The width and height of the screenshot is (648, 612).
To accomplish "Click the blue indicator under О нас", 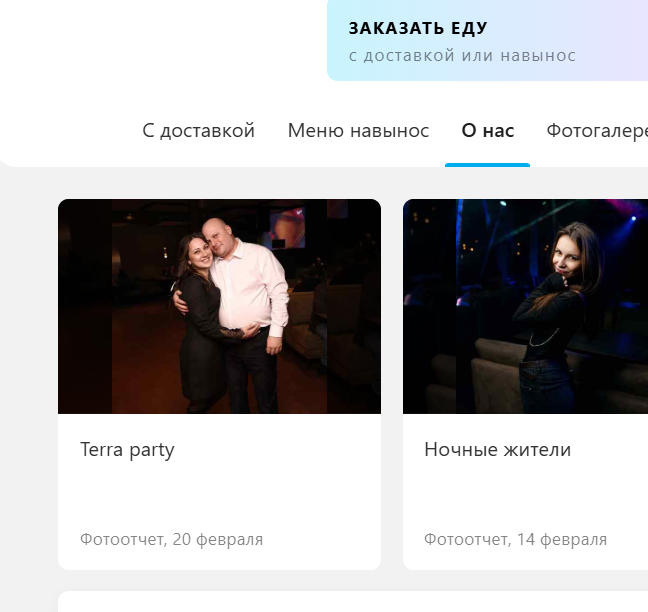I will tap(487, 165).
